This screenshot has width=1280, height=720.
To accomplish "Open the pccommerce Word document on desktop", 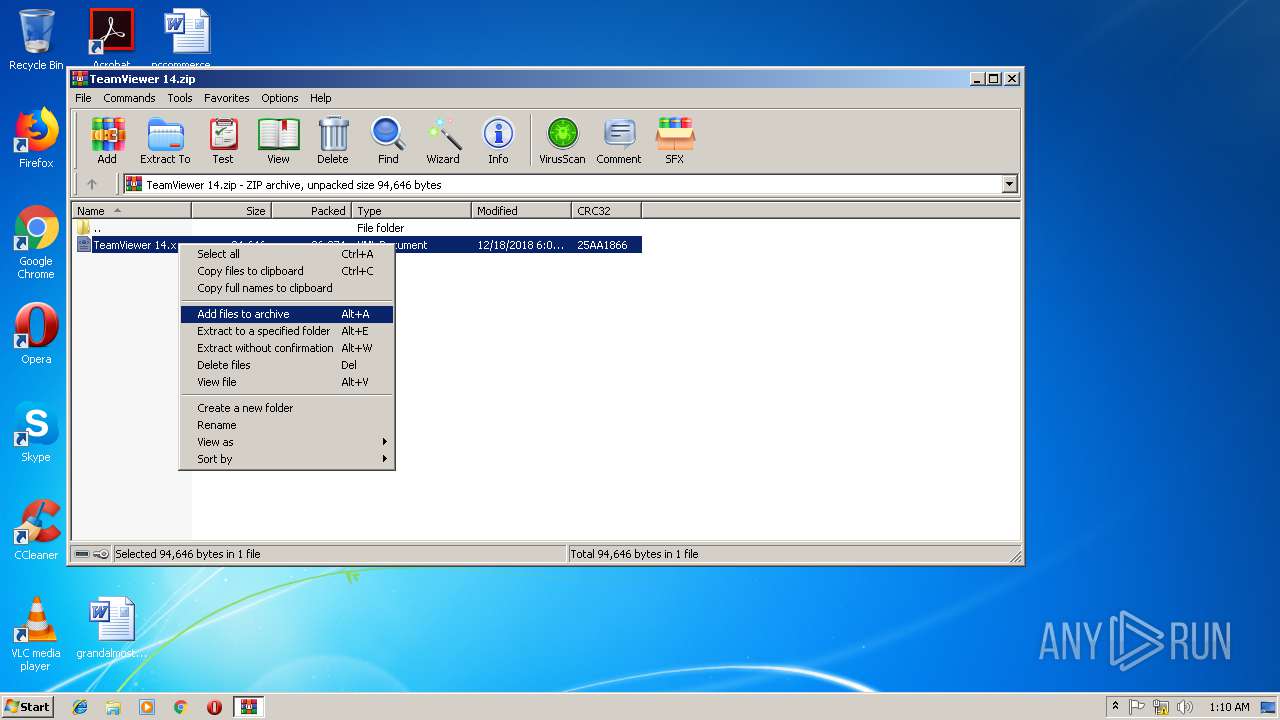I will click(187, 37).
